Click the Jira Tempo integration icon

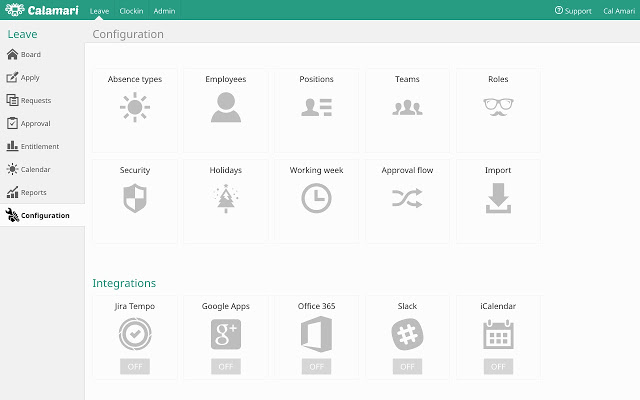pos(135,334)
